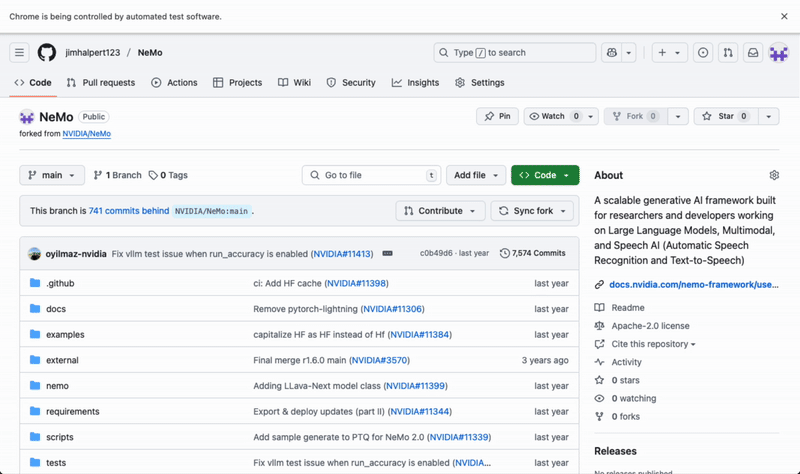Open the NVIDIA#11398 pull request link
Viewport: 800px width, 474px height.
tap(356, 283)
